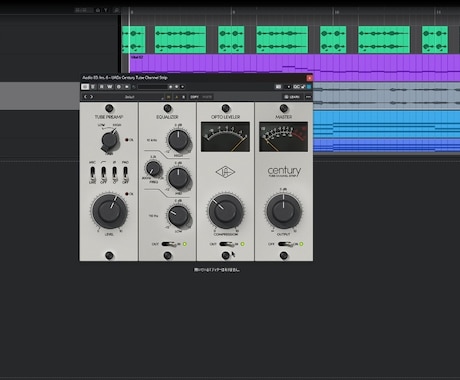Click the COPY button in plugin toolbar
This screenshot has width=460, height=380.
[x=194, y=97]
